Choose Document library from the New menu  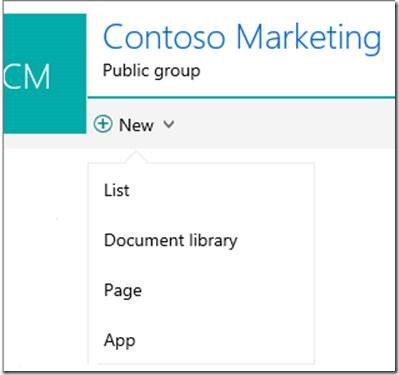pyautogui.click(x=201, y=240)
